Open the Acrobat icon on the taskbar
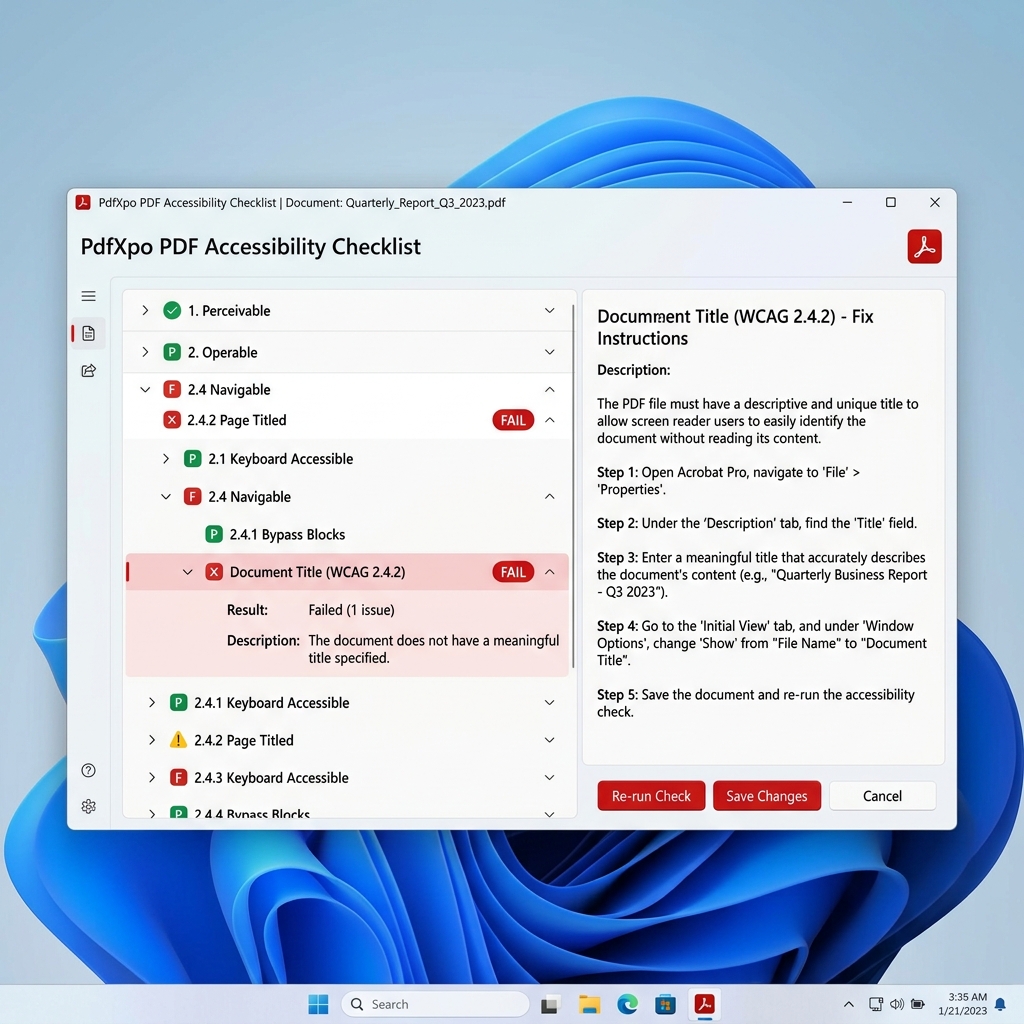1024x1024 pixels. (704, 1004)
